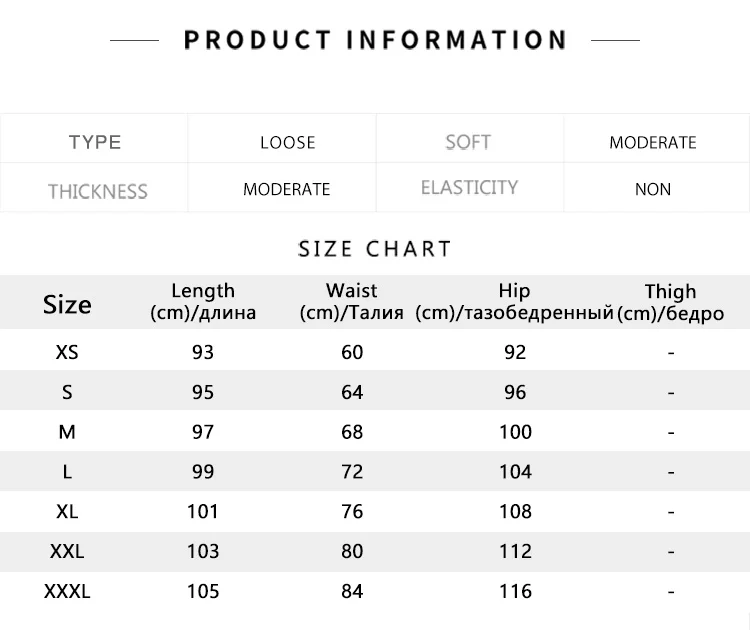This screenshot has width=750, height=630.
Task: Click the Hip (cm) column header
Action: click(514, 301)
